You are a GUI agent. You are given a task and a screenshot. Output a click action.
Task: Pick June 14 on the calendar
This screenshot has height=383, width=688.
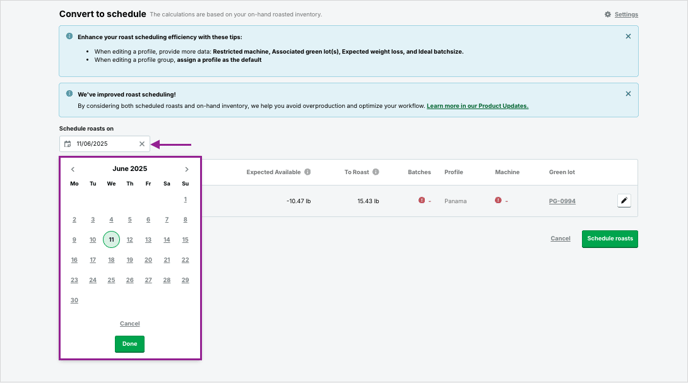[167, 240]
